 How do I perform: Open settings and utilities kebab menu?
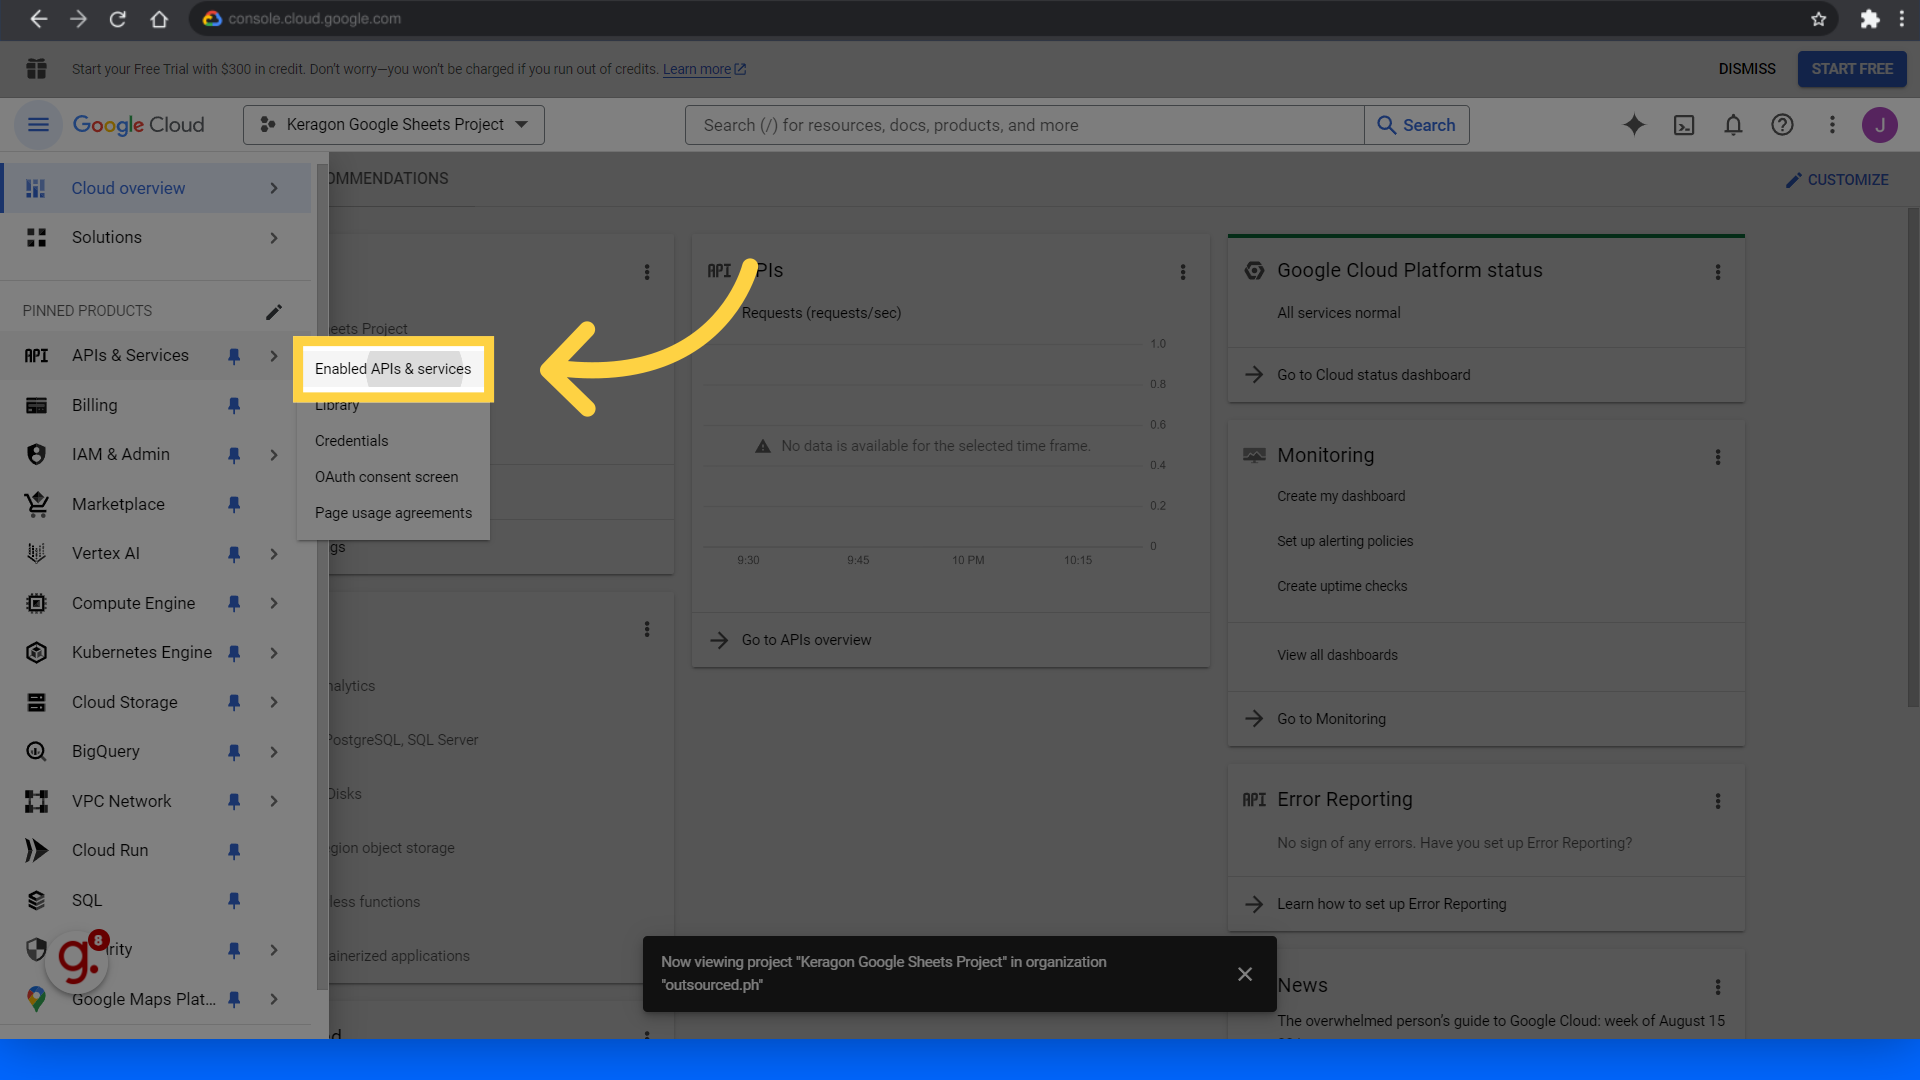pos(1832,125)
